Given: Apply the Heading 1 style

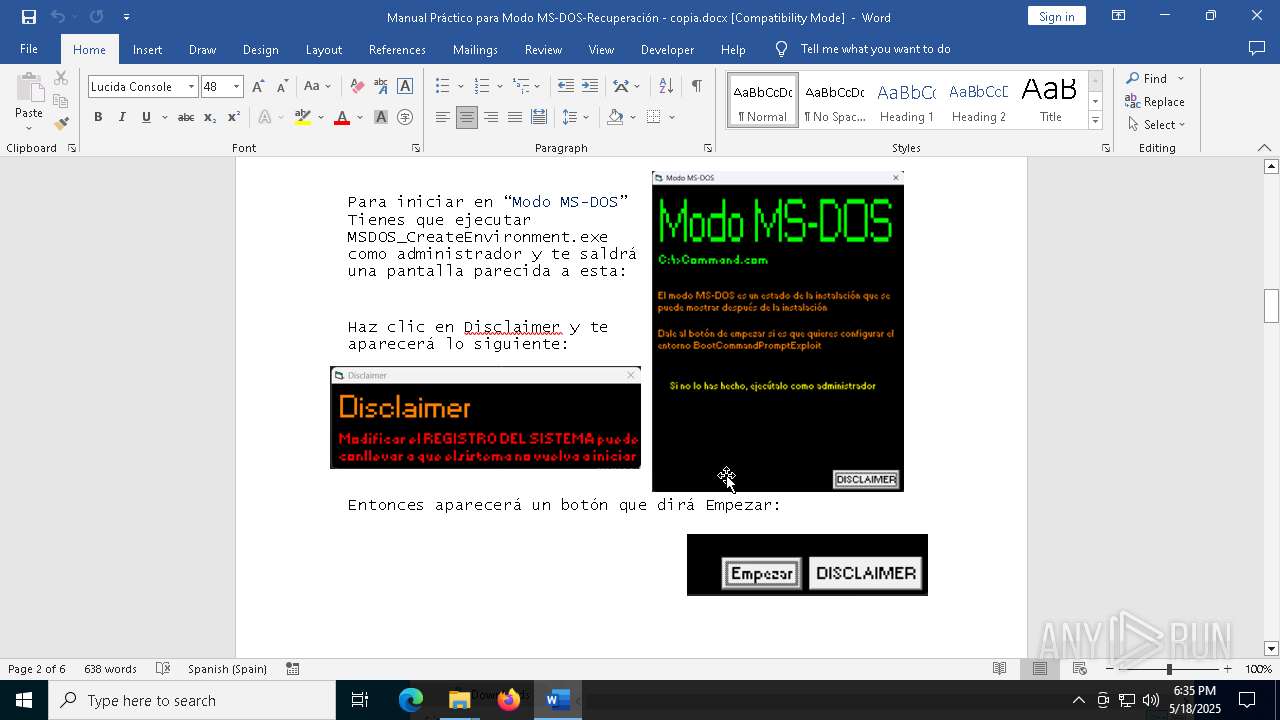Looking at the screenshot, I should [906, 100].
